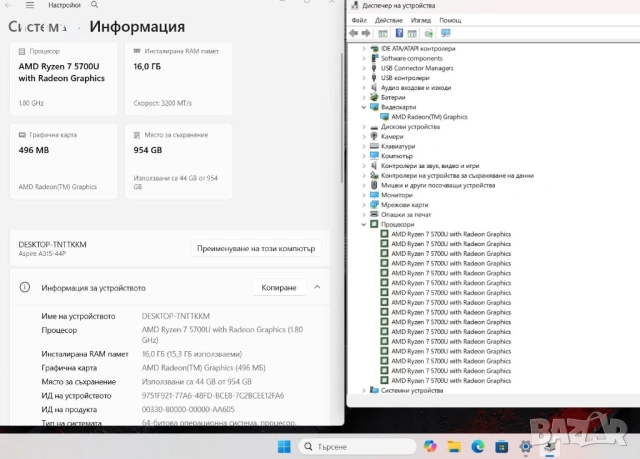Expand Камери node

click(364, 137)
